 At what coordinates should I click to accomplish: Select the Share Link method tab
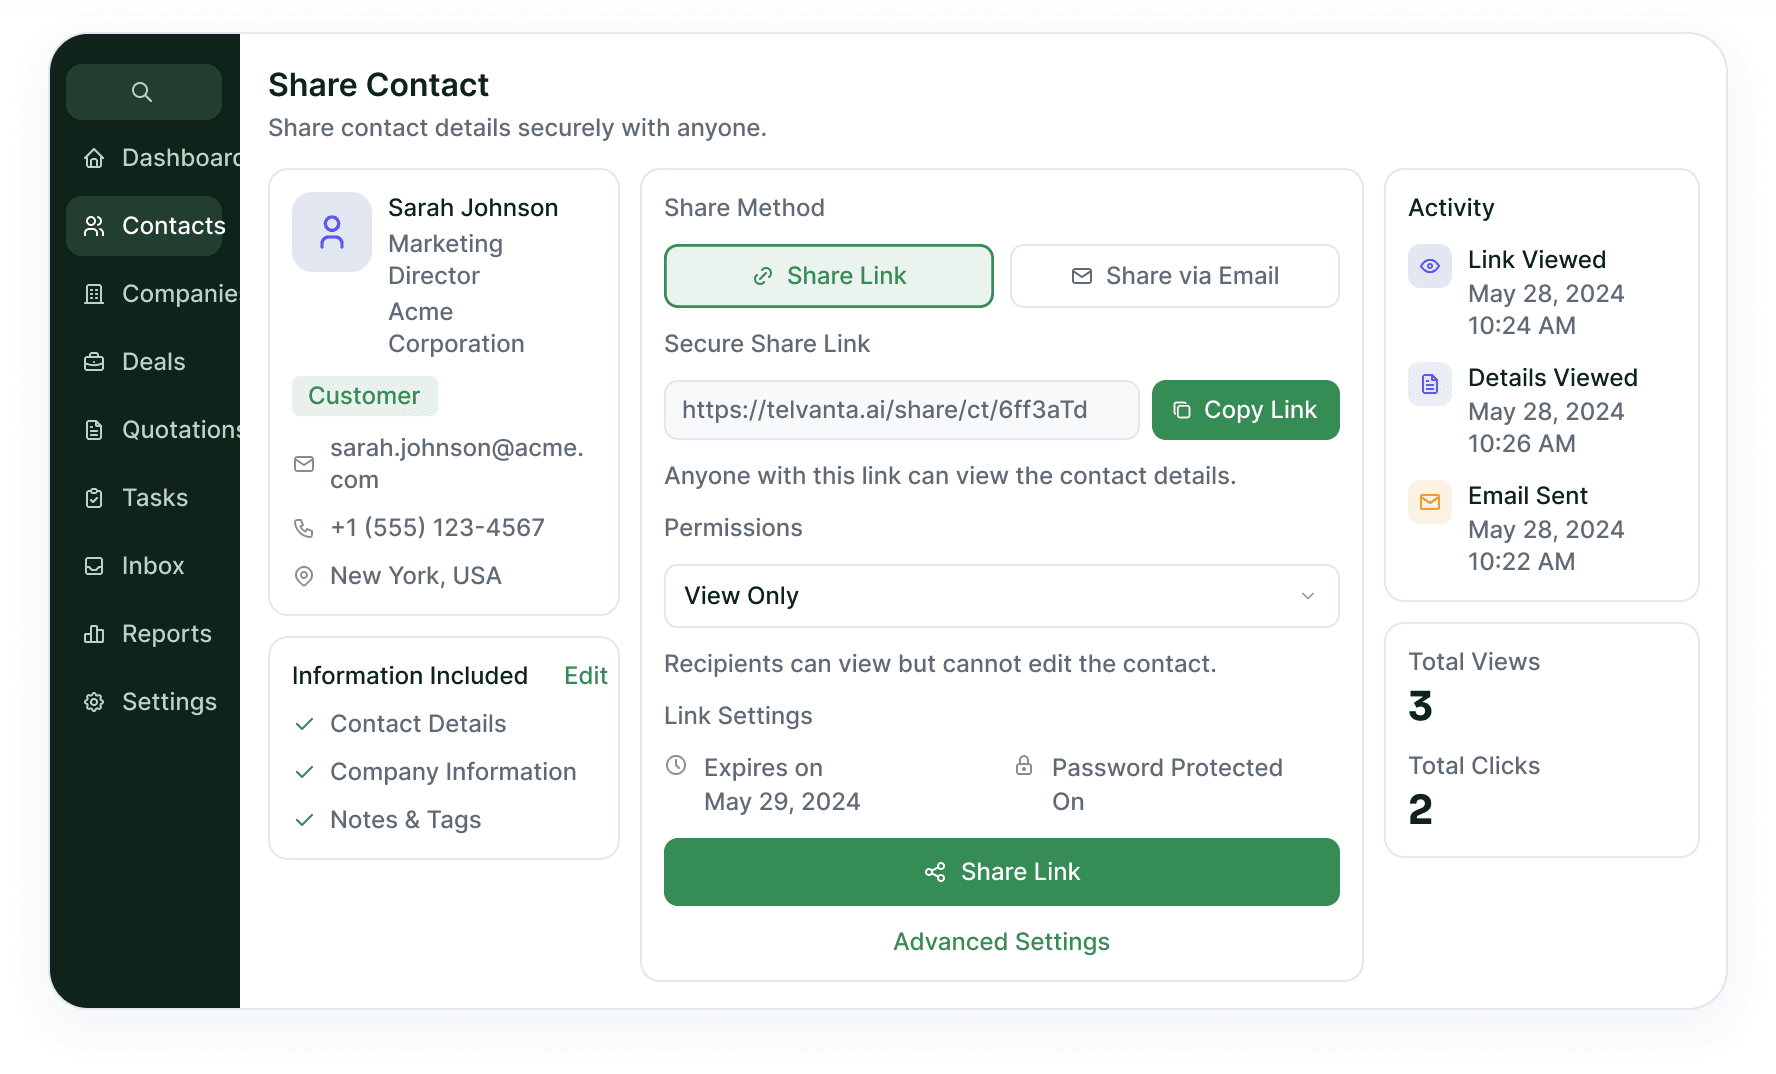829,276
